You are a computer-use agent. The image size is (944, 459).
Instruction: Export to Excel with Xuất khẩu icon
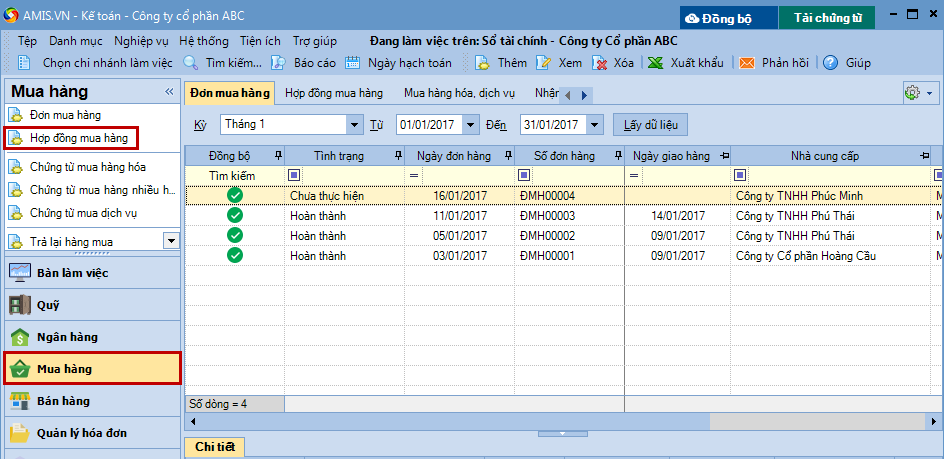[655, 62]
